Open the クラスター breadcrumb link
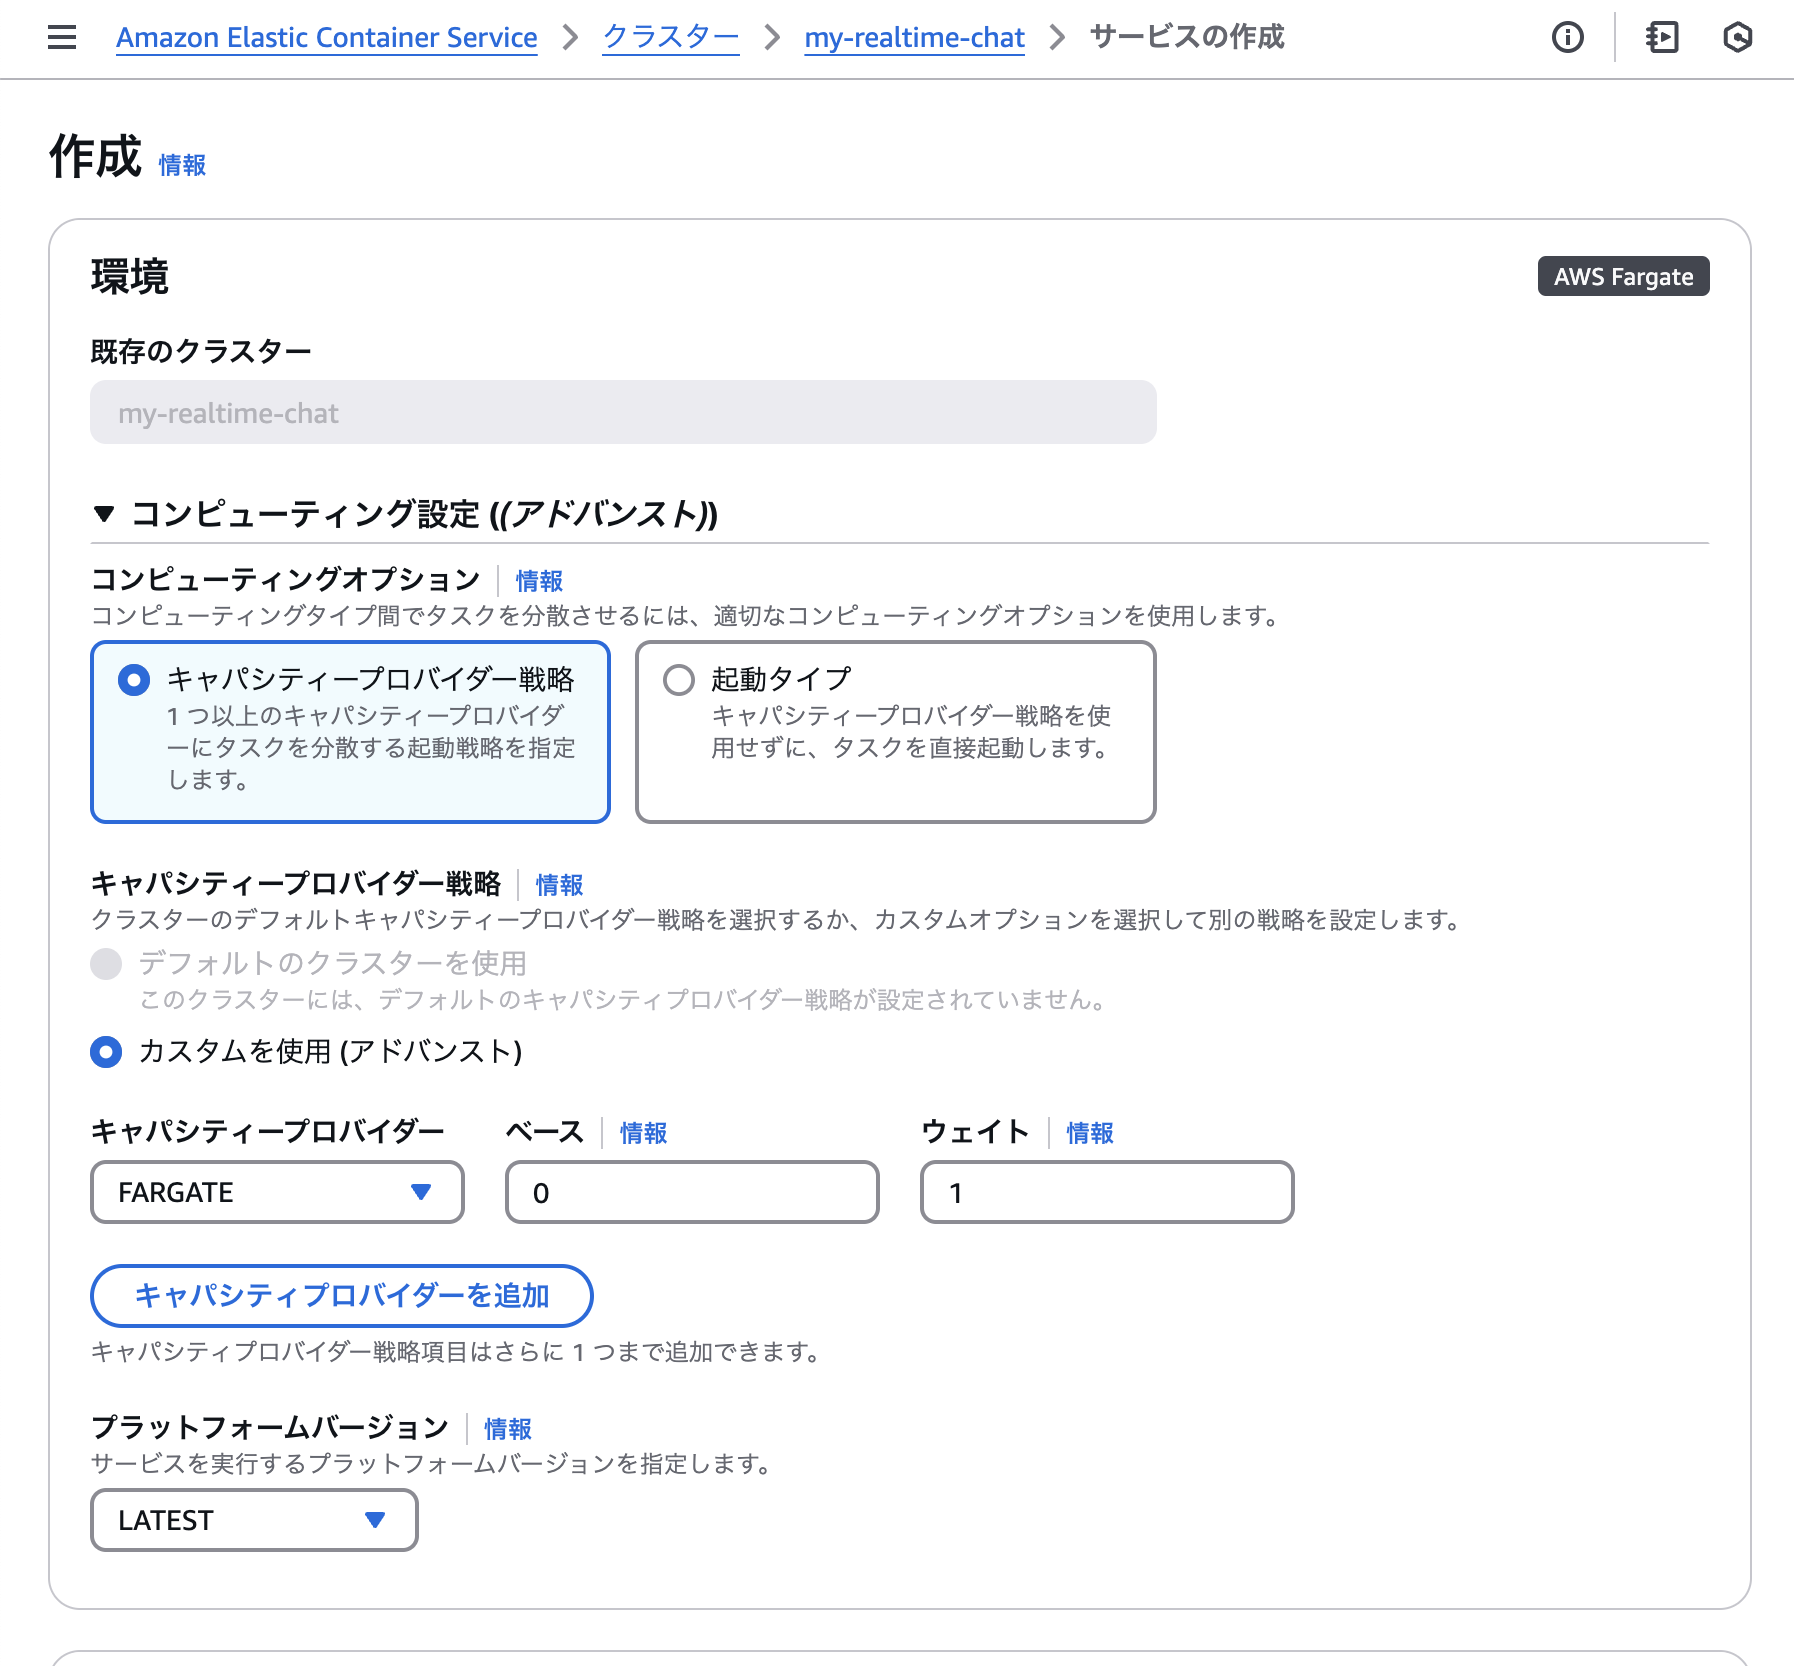 pos(671,38)
